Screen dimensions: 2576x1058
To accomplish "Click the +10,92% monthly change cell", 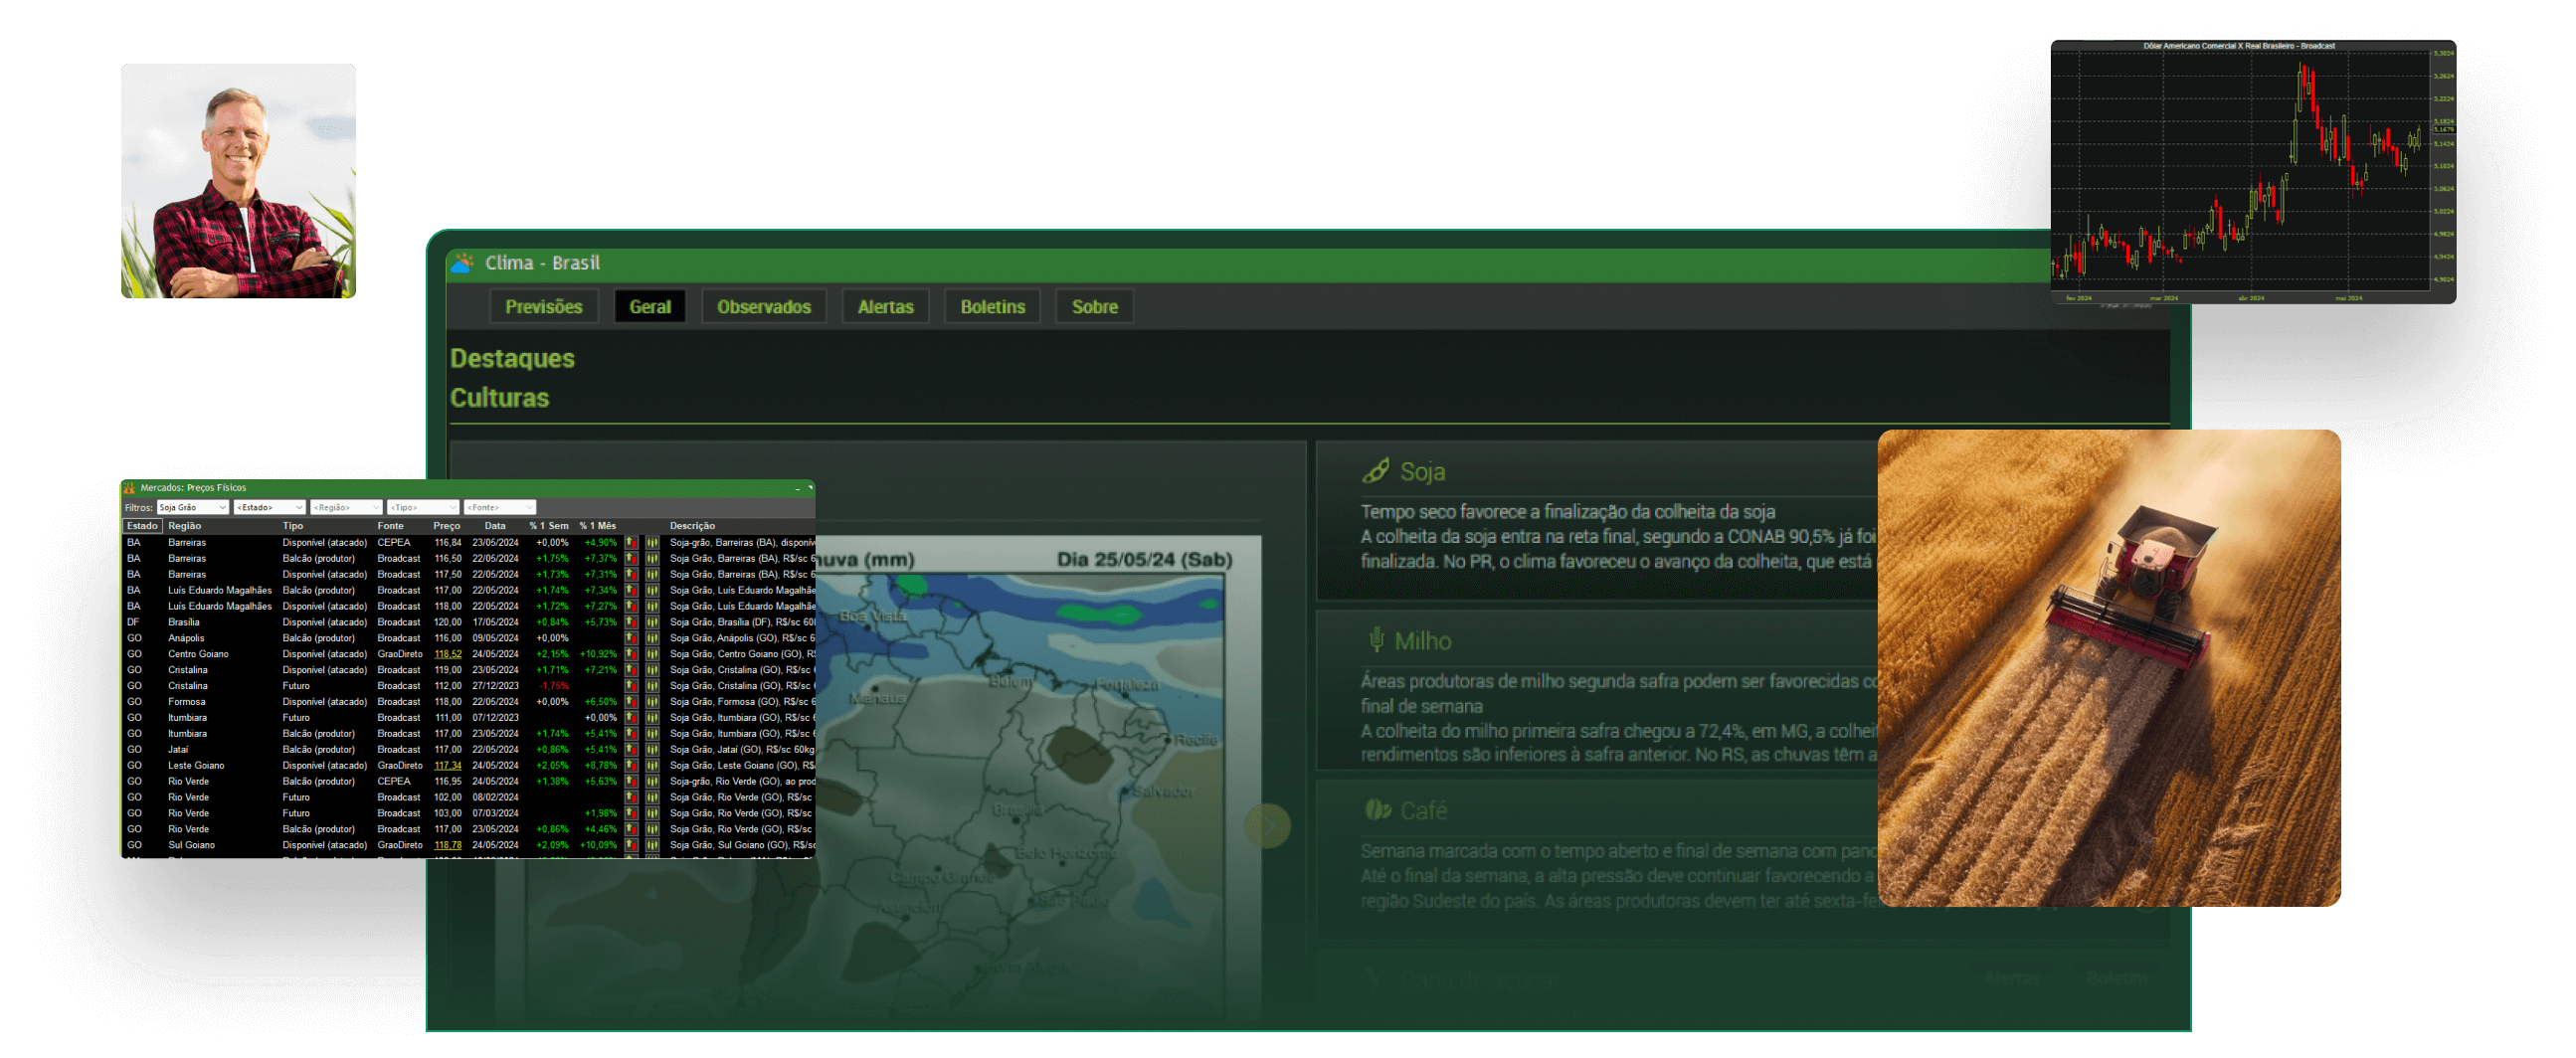I will (598, 654).
